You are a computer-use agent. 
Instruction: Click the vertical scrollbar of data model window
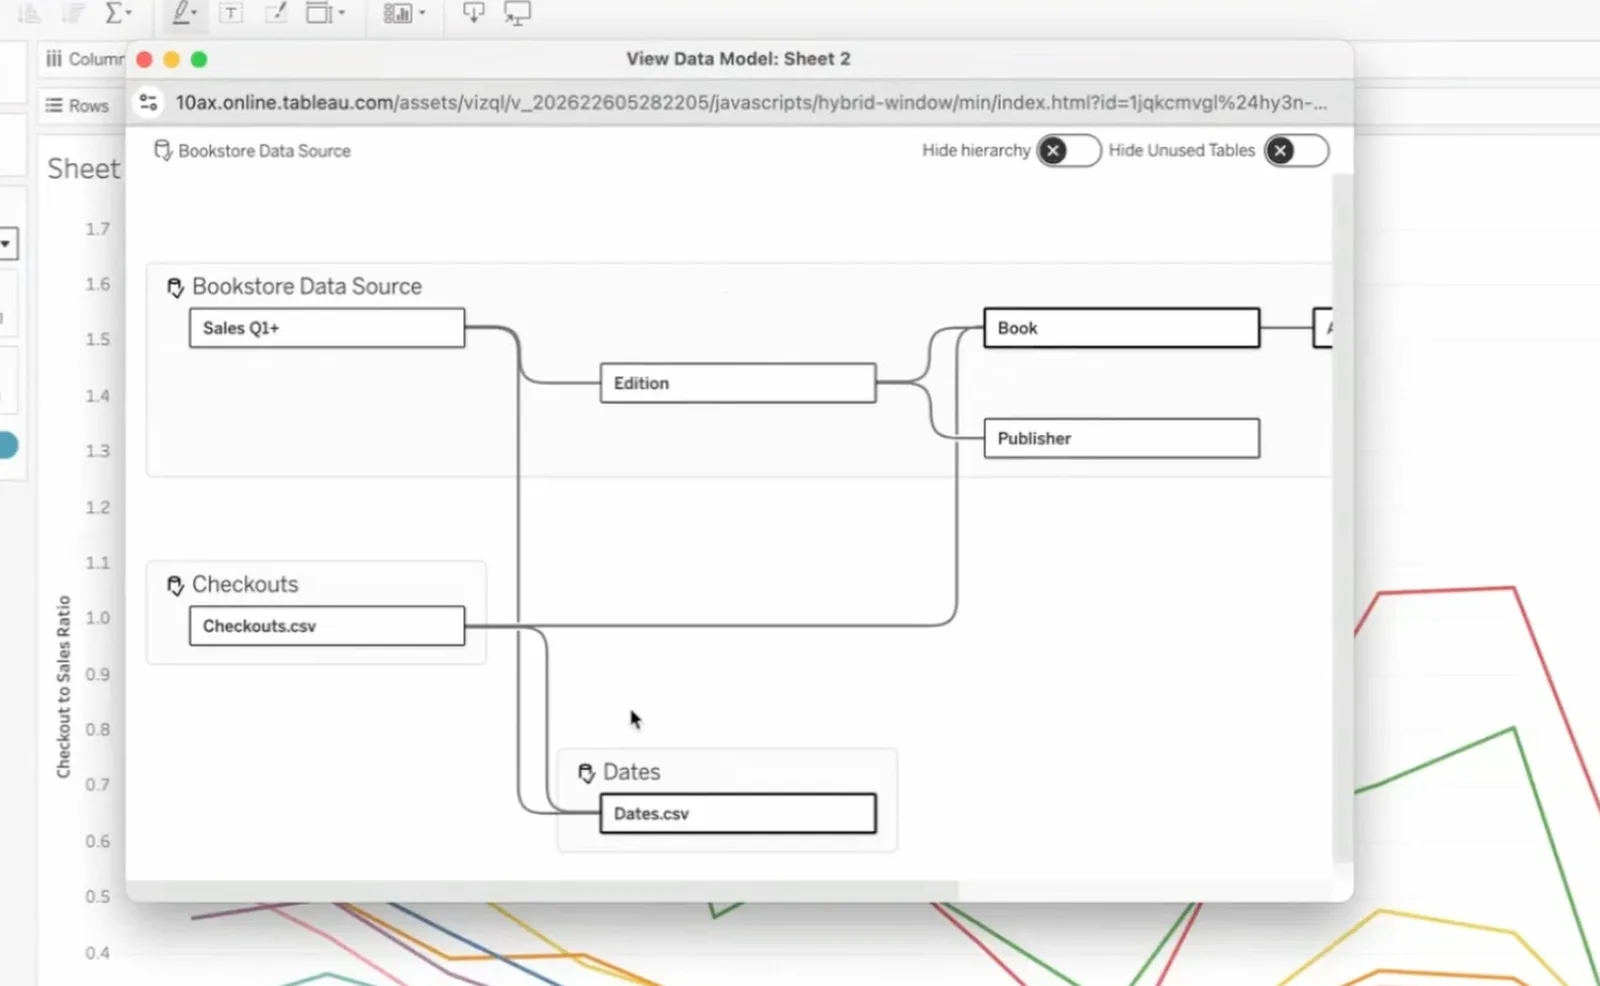click(x=1342, y=518)
